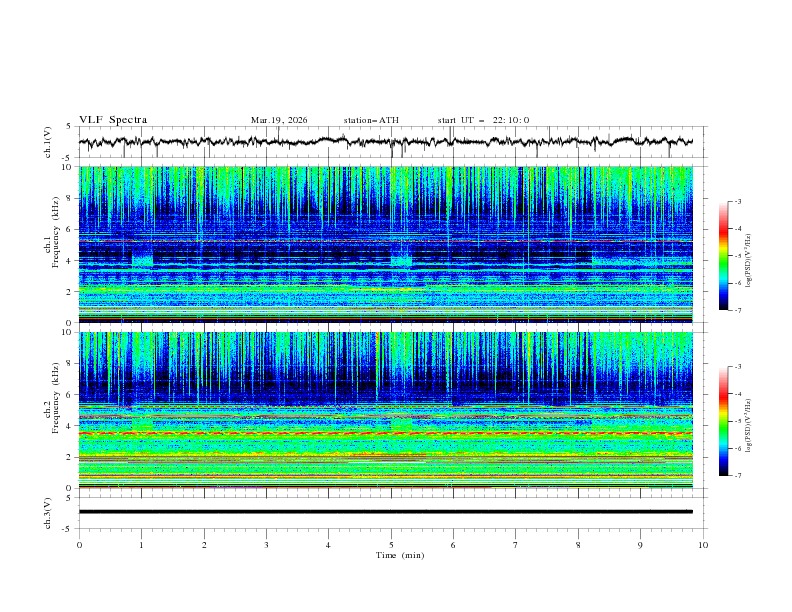Click time axis tick label "6"
792x612 pixels.
pos(453,545)
